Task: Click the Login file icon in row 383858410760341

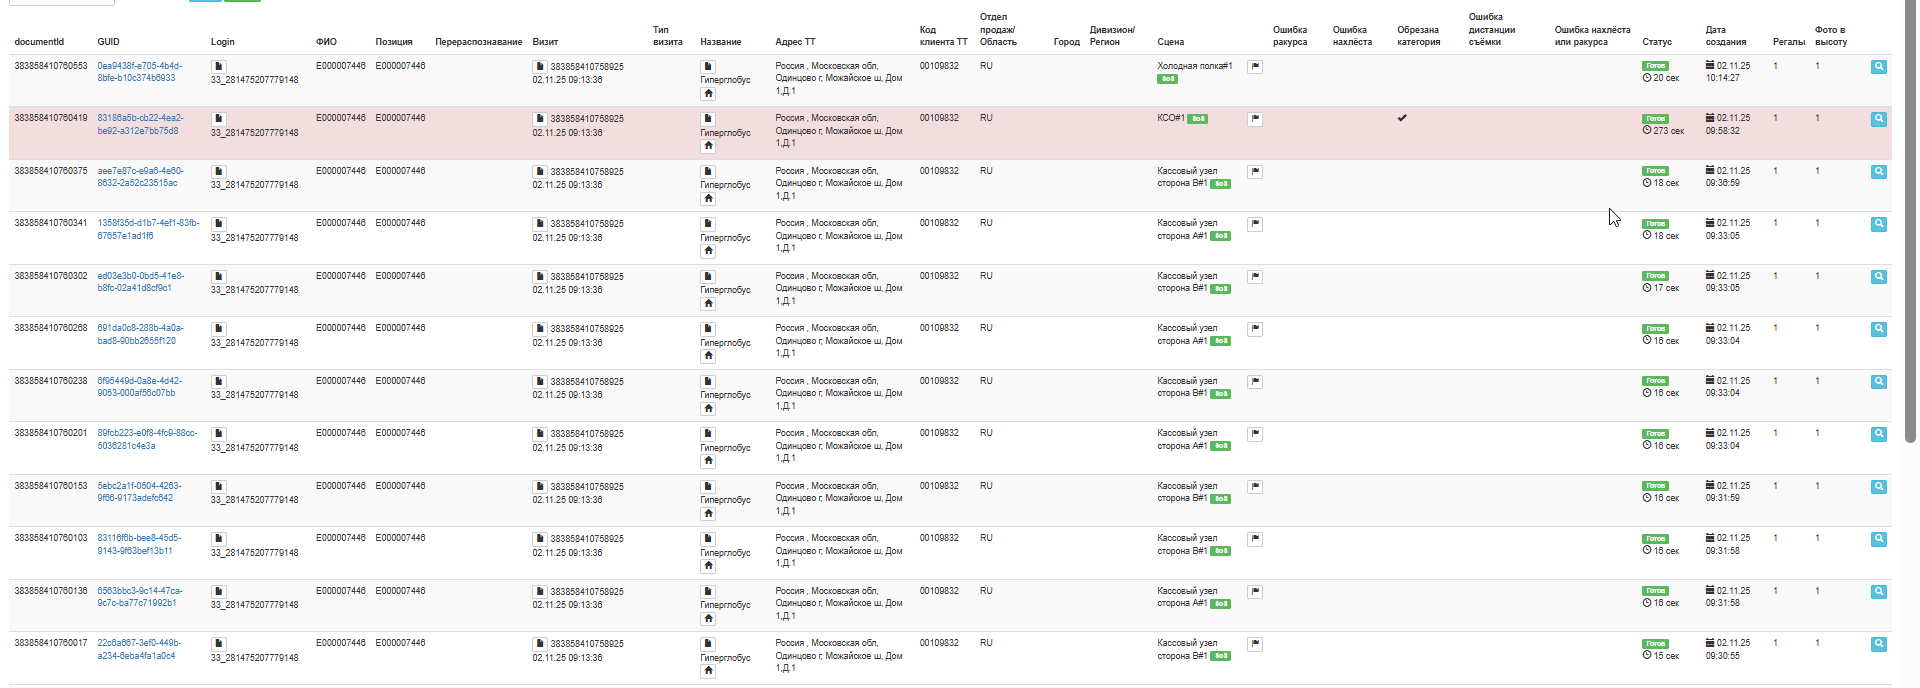Action: coord(219,224)
